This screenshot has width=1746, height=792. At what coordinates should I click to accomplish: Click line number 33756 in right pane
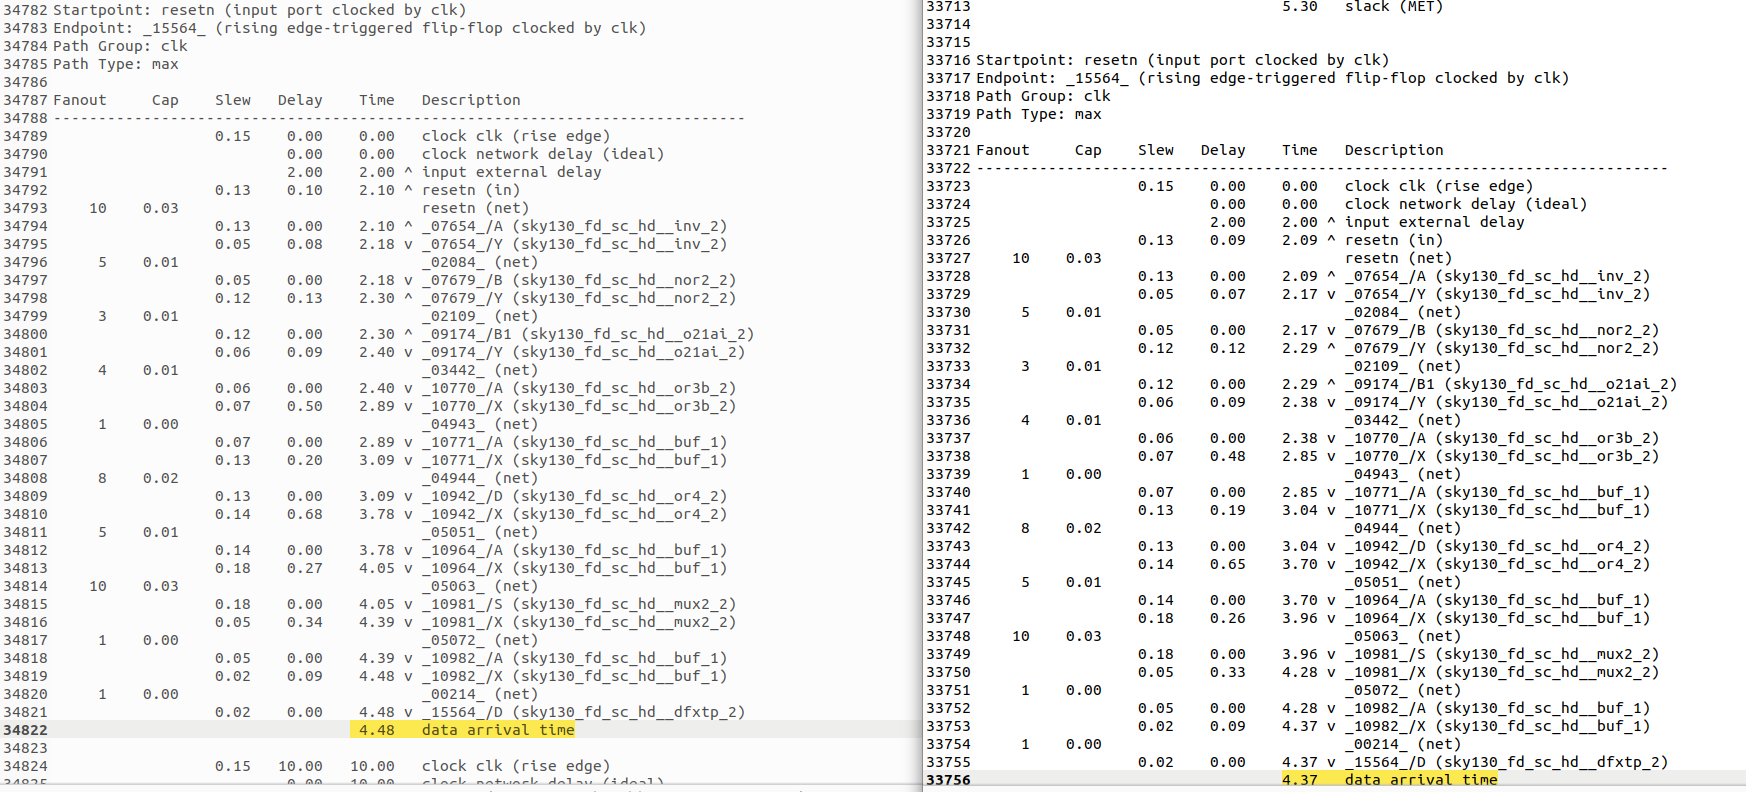pos(948,780)
